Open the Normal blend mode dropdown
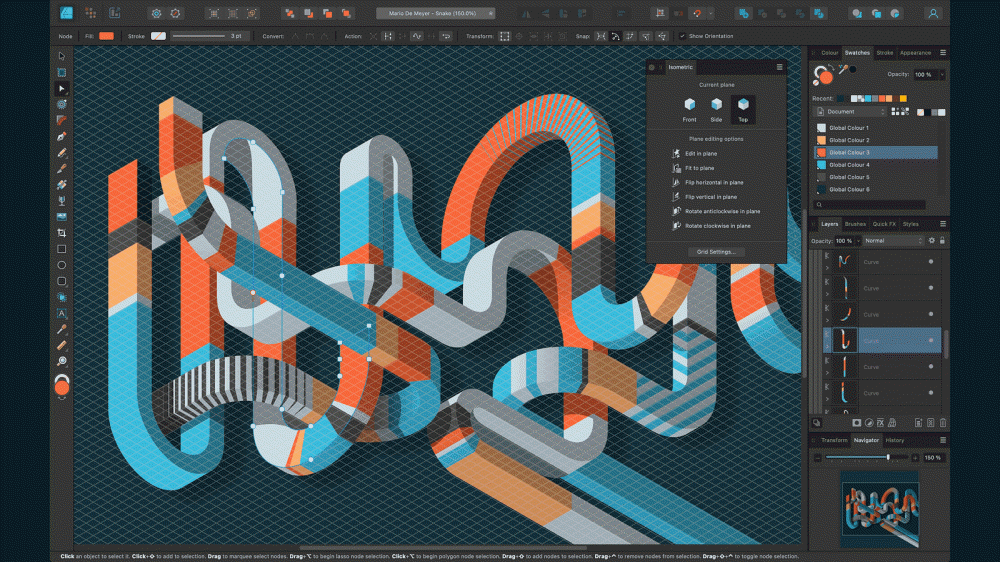Image resolution: width=1000 pixels, height=562 pixels. [x=891, y=241]
